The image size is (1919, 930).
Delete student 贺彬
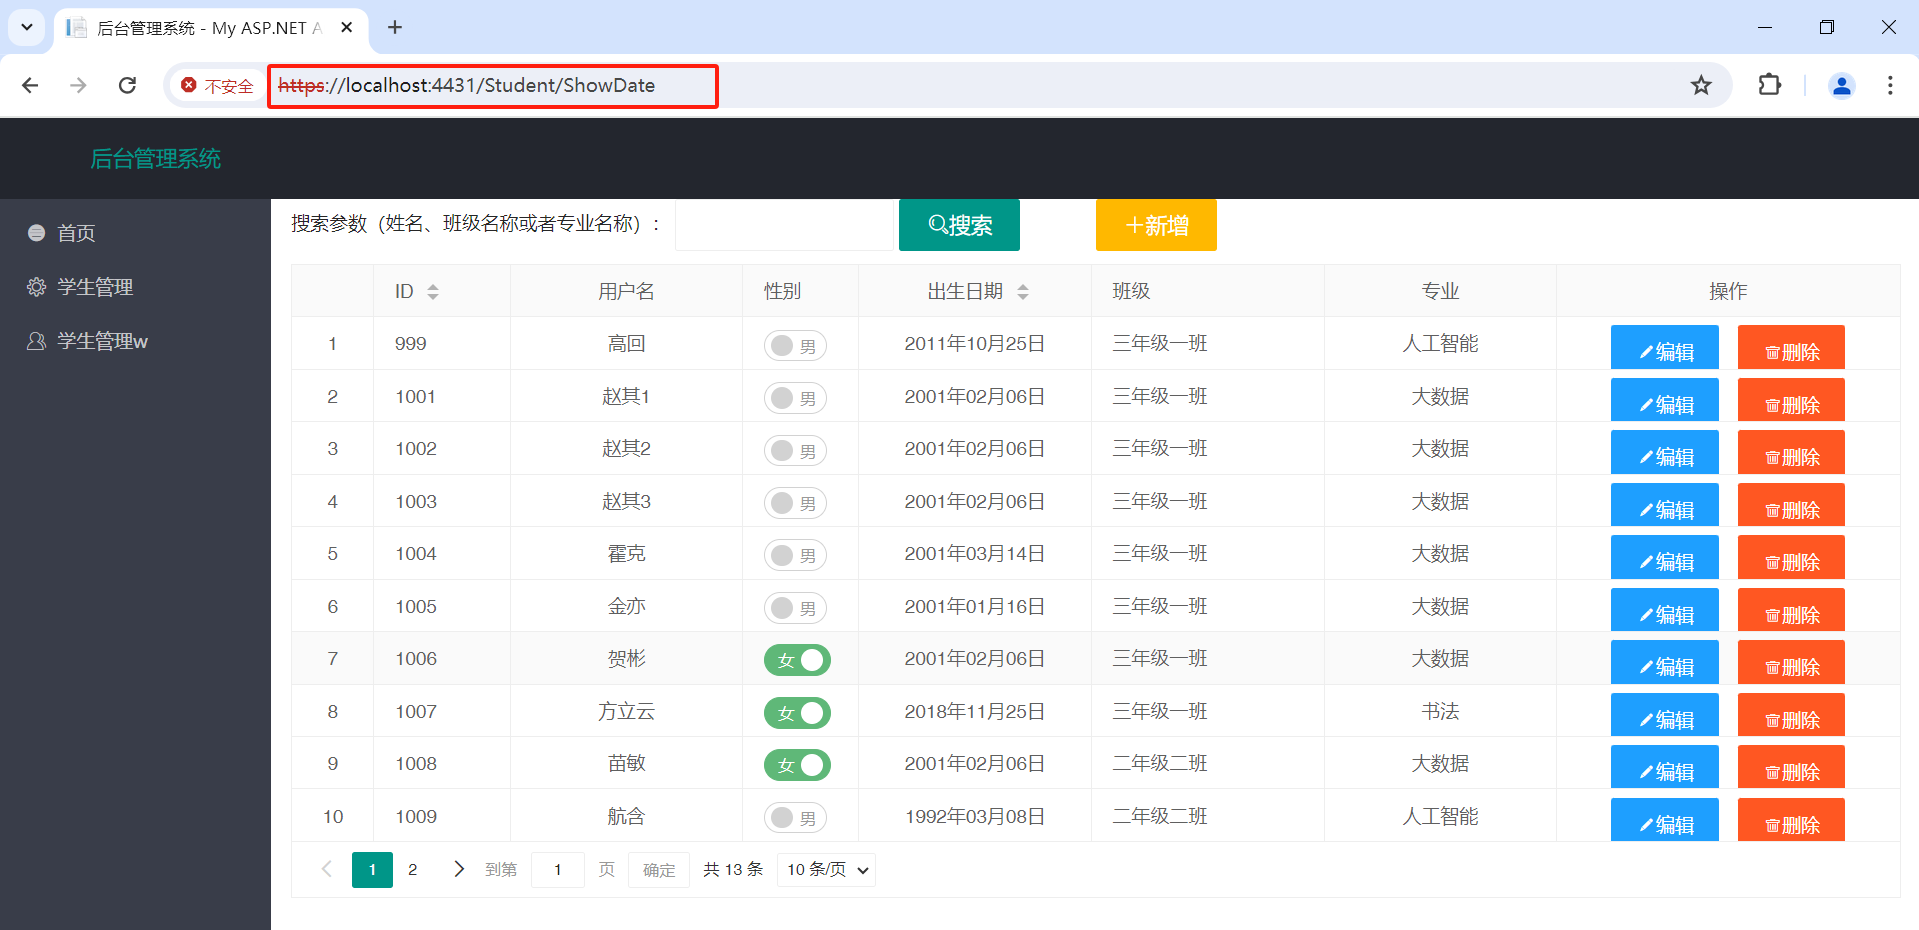[x=1791, y=662]
